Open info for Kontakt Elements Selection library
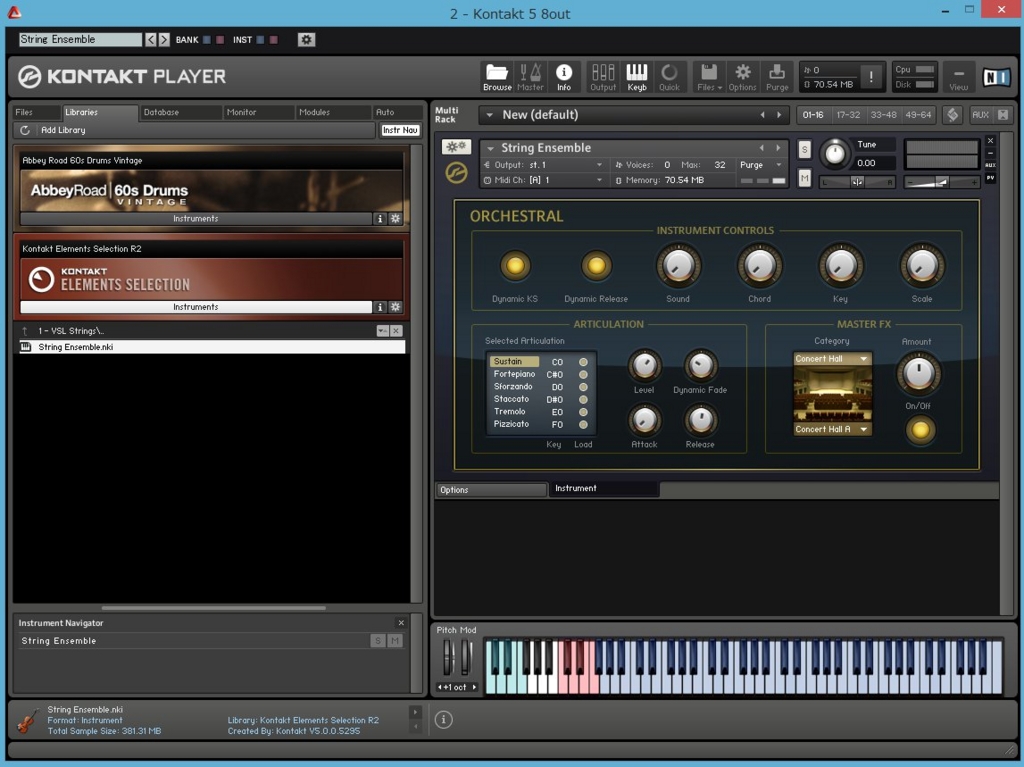 coord(380,307)
